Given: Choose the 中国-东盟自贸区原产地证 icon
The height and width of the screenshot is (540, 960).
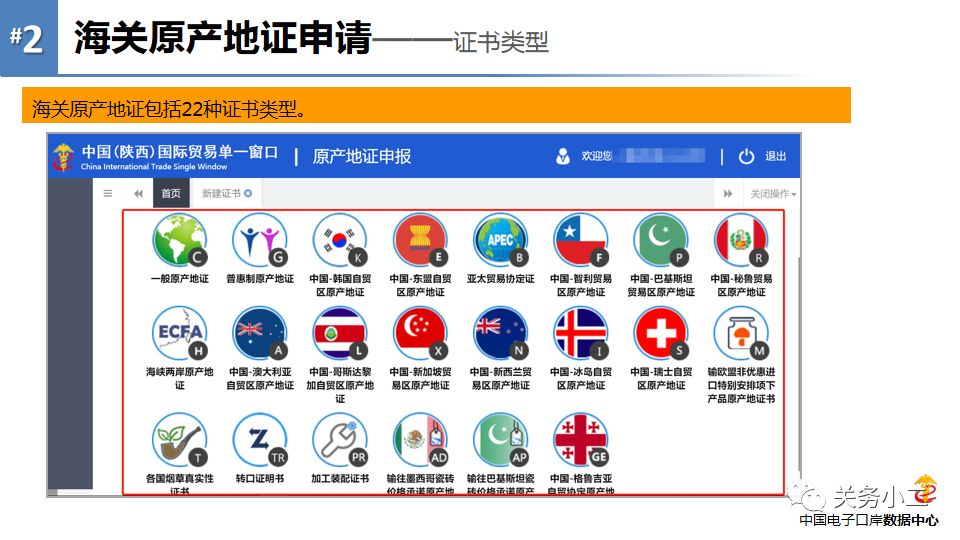Looking at the screenshot, I should (421, 240).
